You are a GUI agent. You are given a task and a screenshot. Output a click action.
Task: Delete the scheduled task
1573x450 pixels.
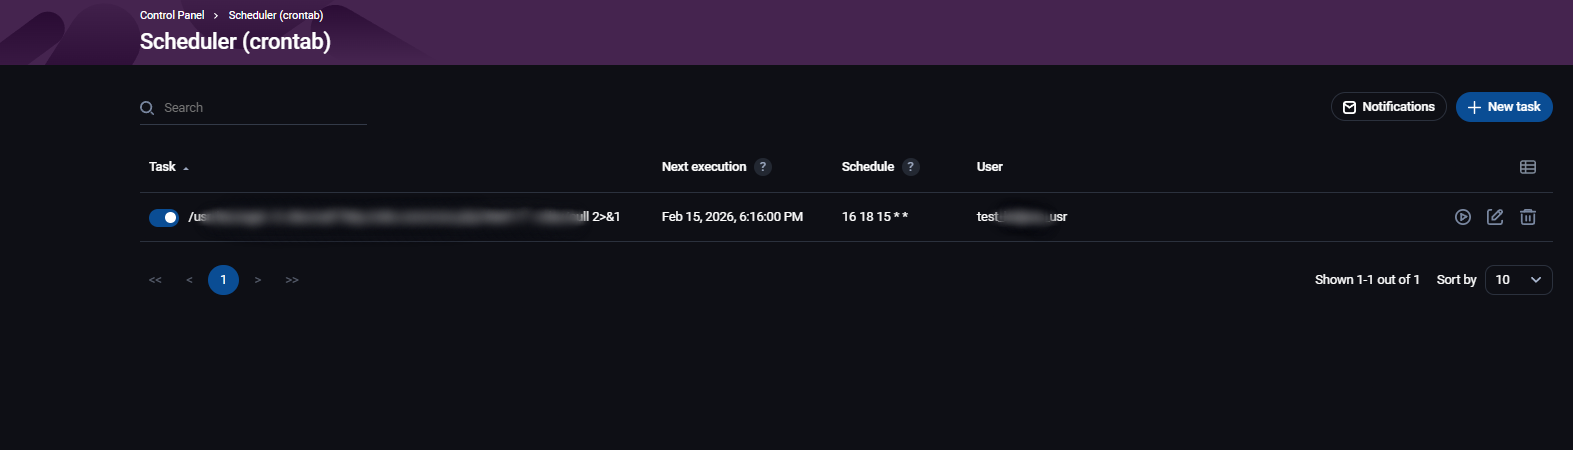(1528, 217)
